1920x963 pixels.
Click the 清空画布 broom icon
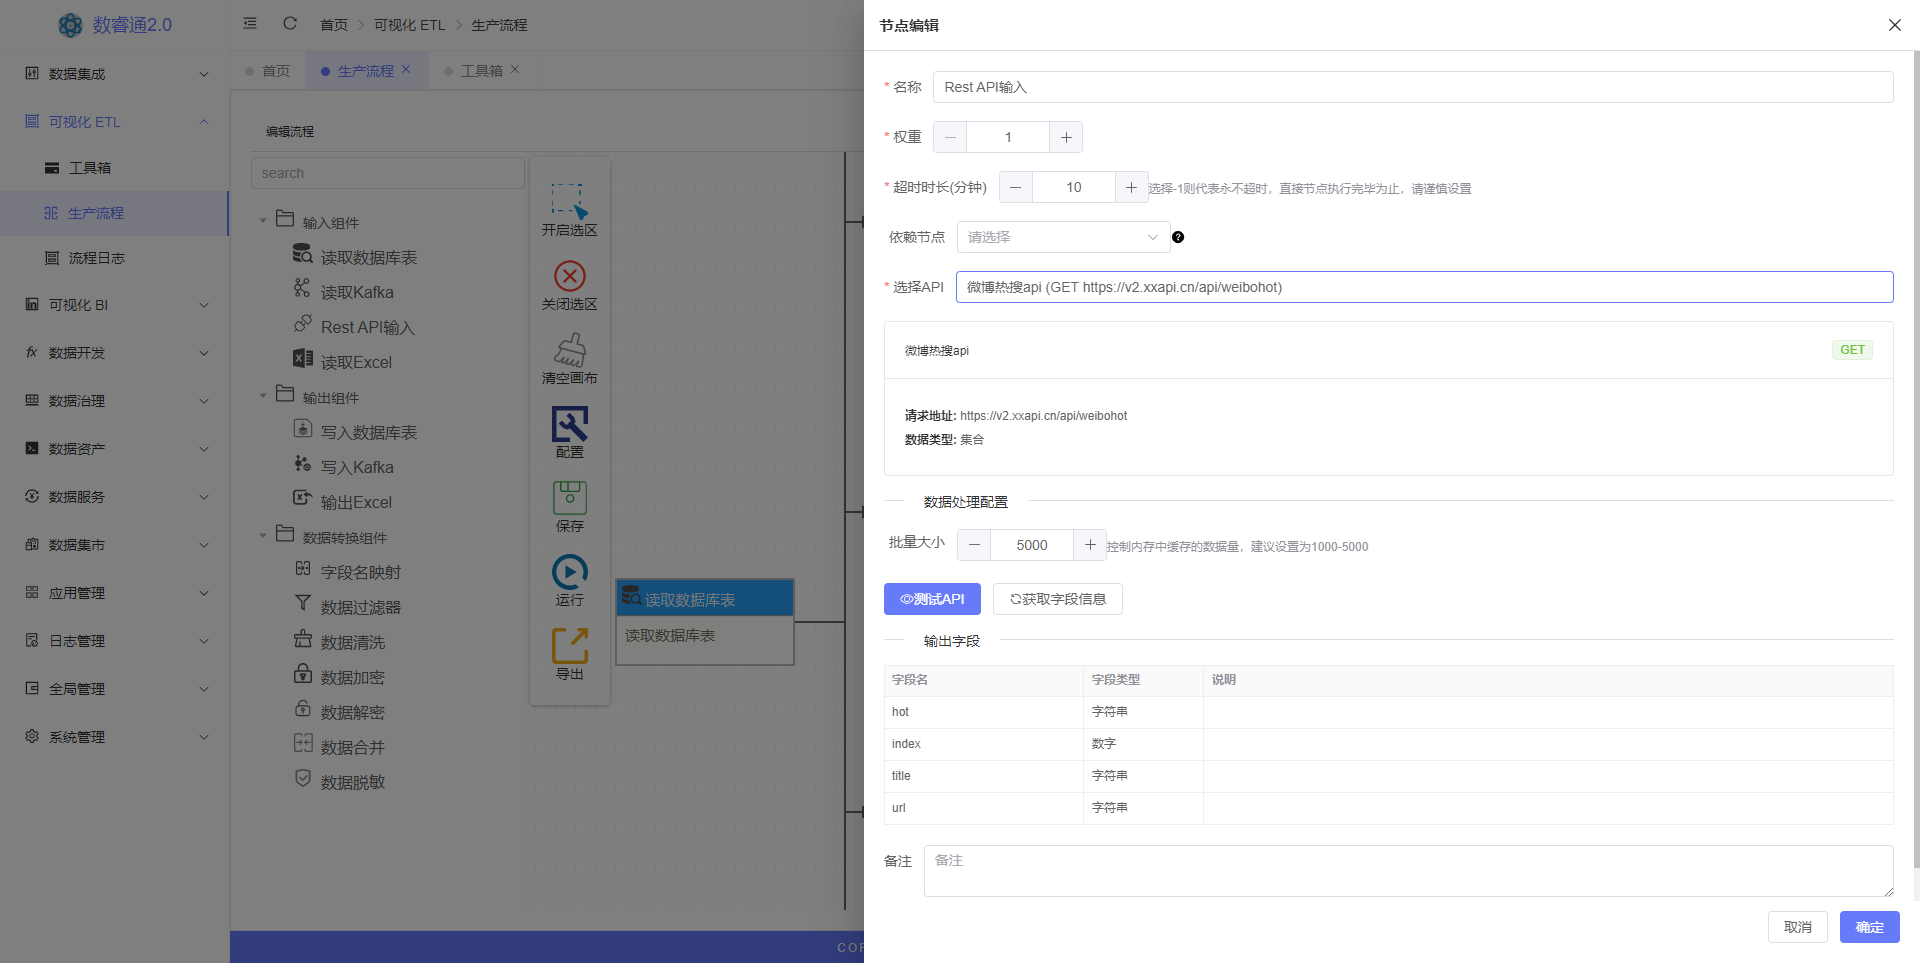[x=569, y=350]
